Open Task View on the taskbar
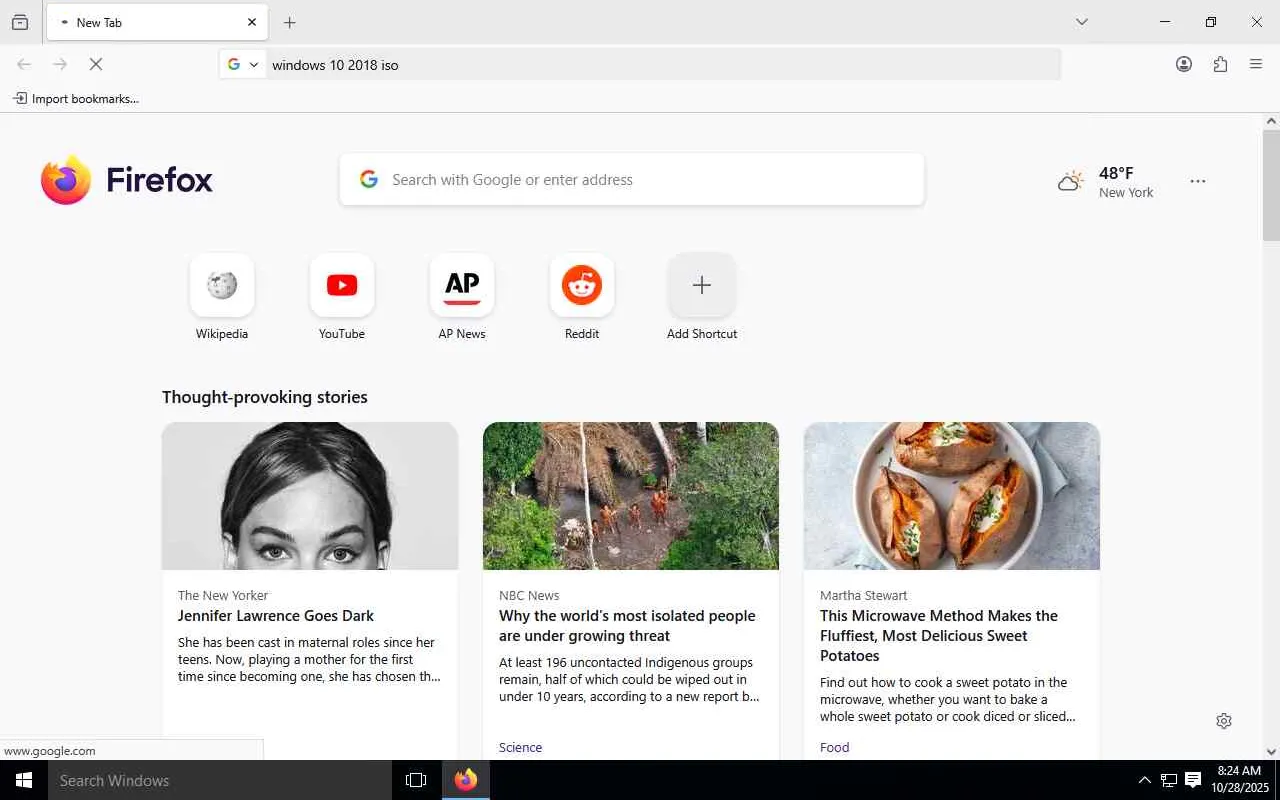The image size is (1280, 800). pos(416,780)
